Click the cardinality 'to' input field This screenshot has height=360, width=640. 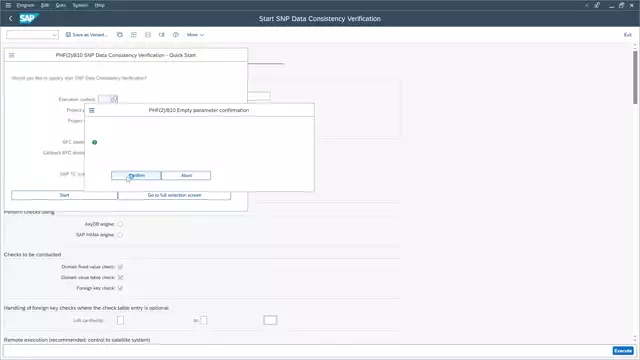(204, 320)
